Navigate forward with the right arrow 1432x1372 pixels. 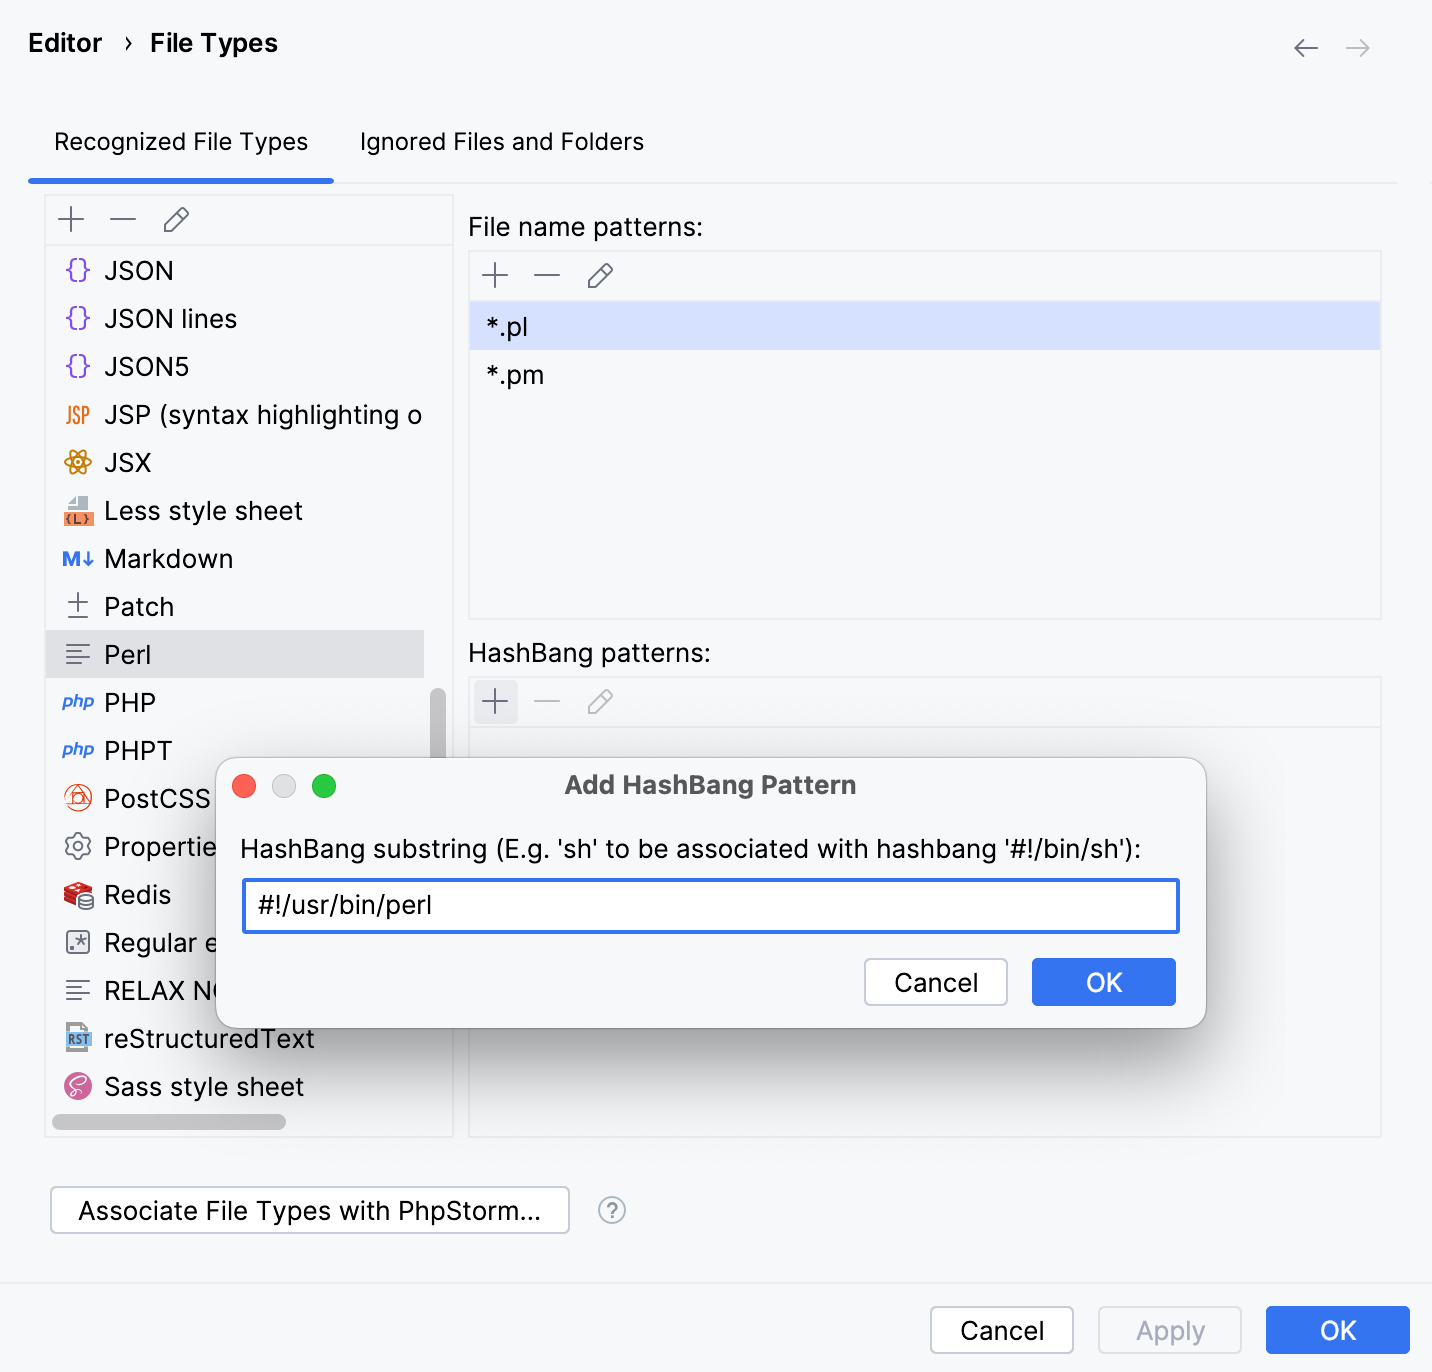tap(1357, 47)
